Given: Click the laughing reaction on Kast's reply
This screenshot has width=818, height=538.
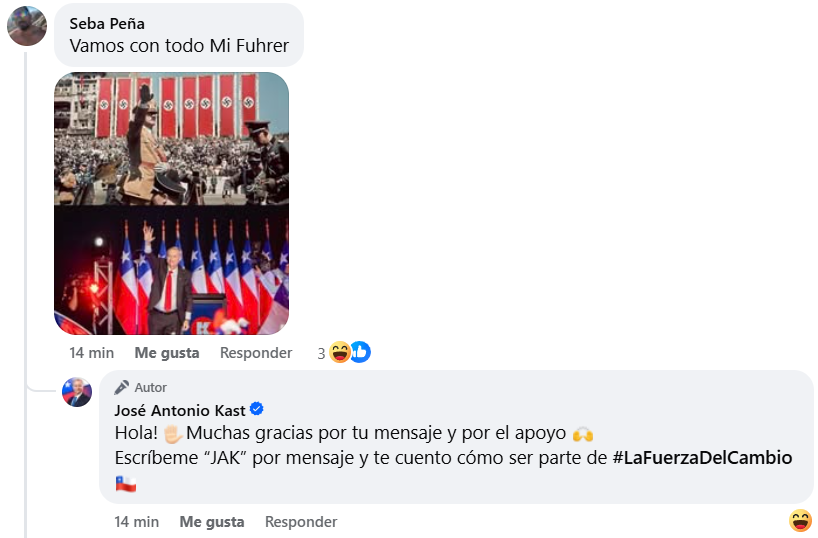Looking at the screenshot, I should pos(800,521).
